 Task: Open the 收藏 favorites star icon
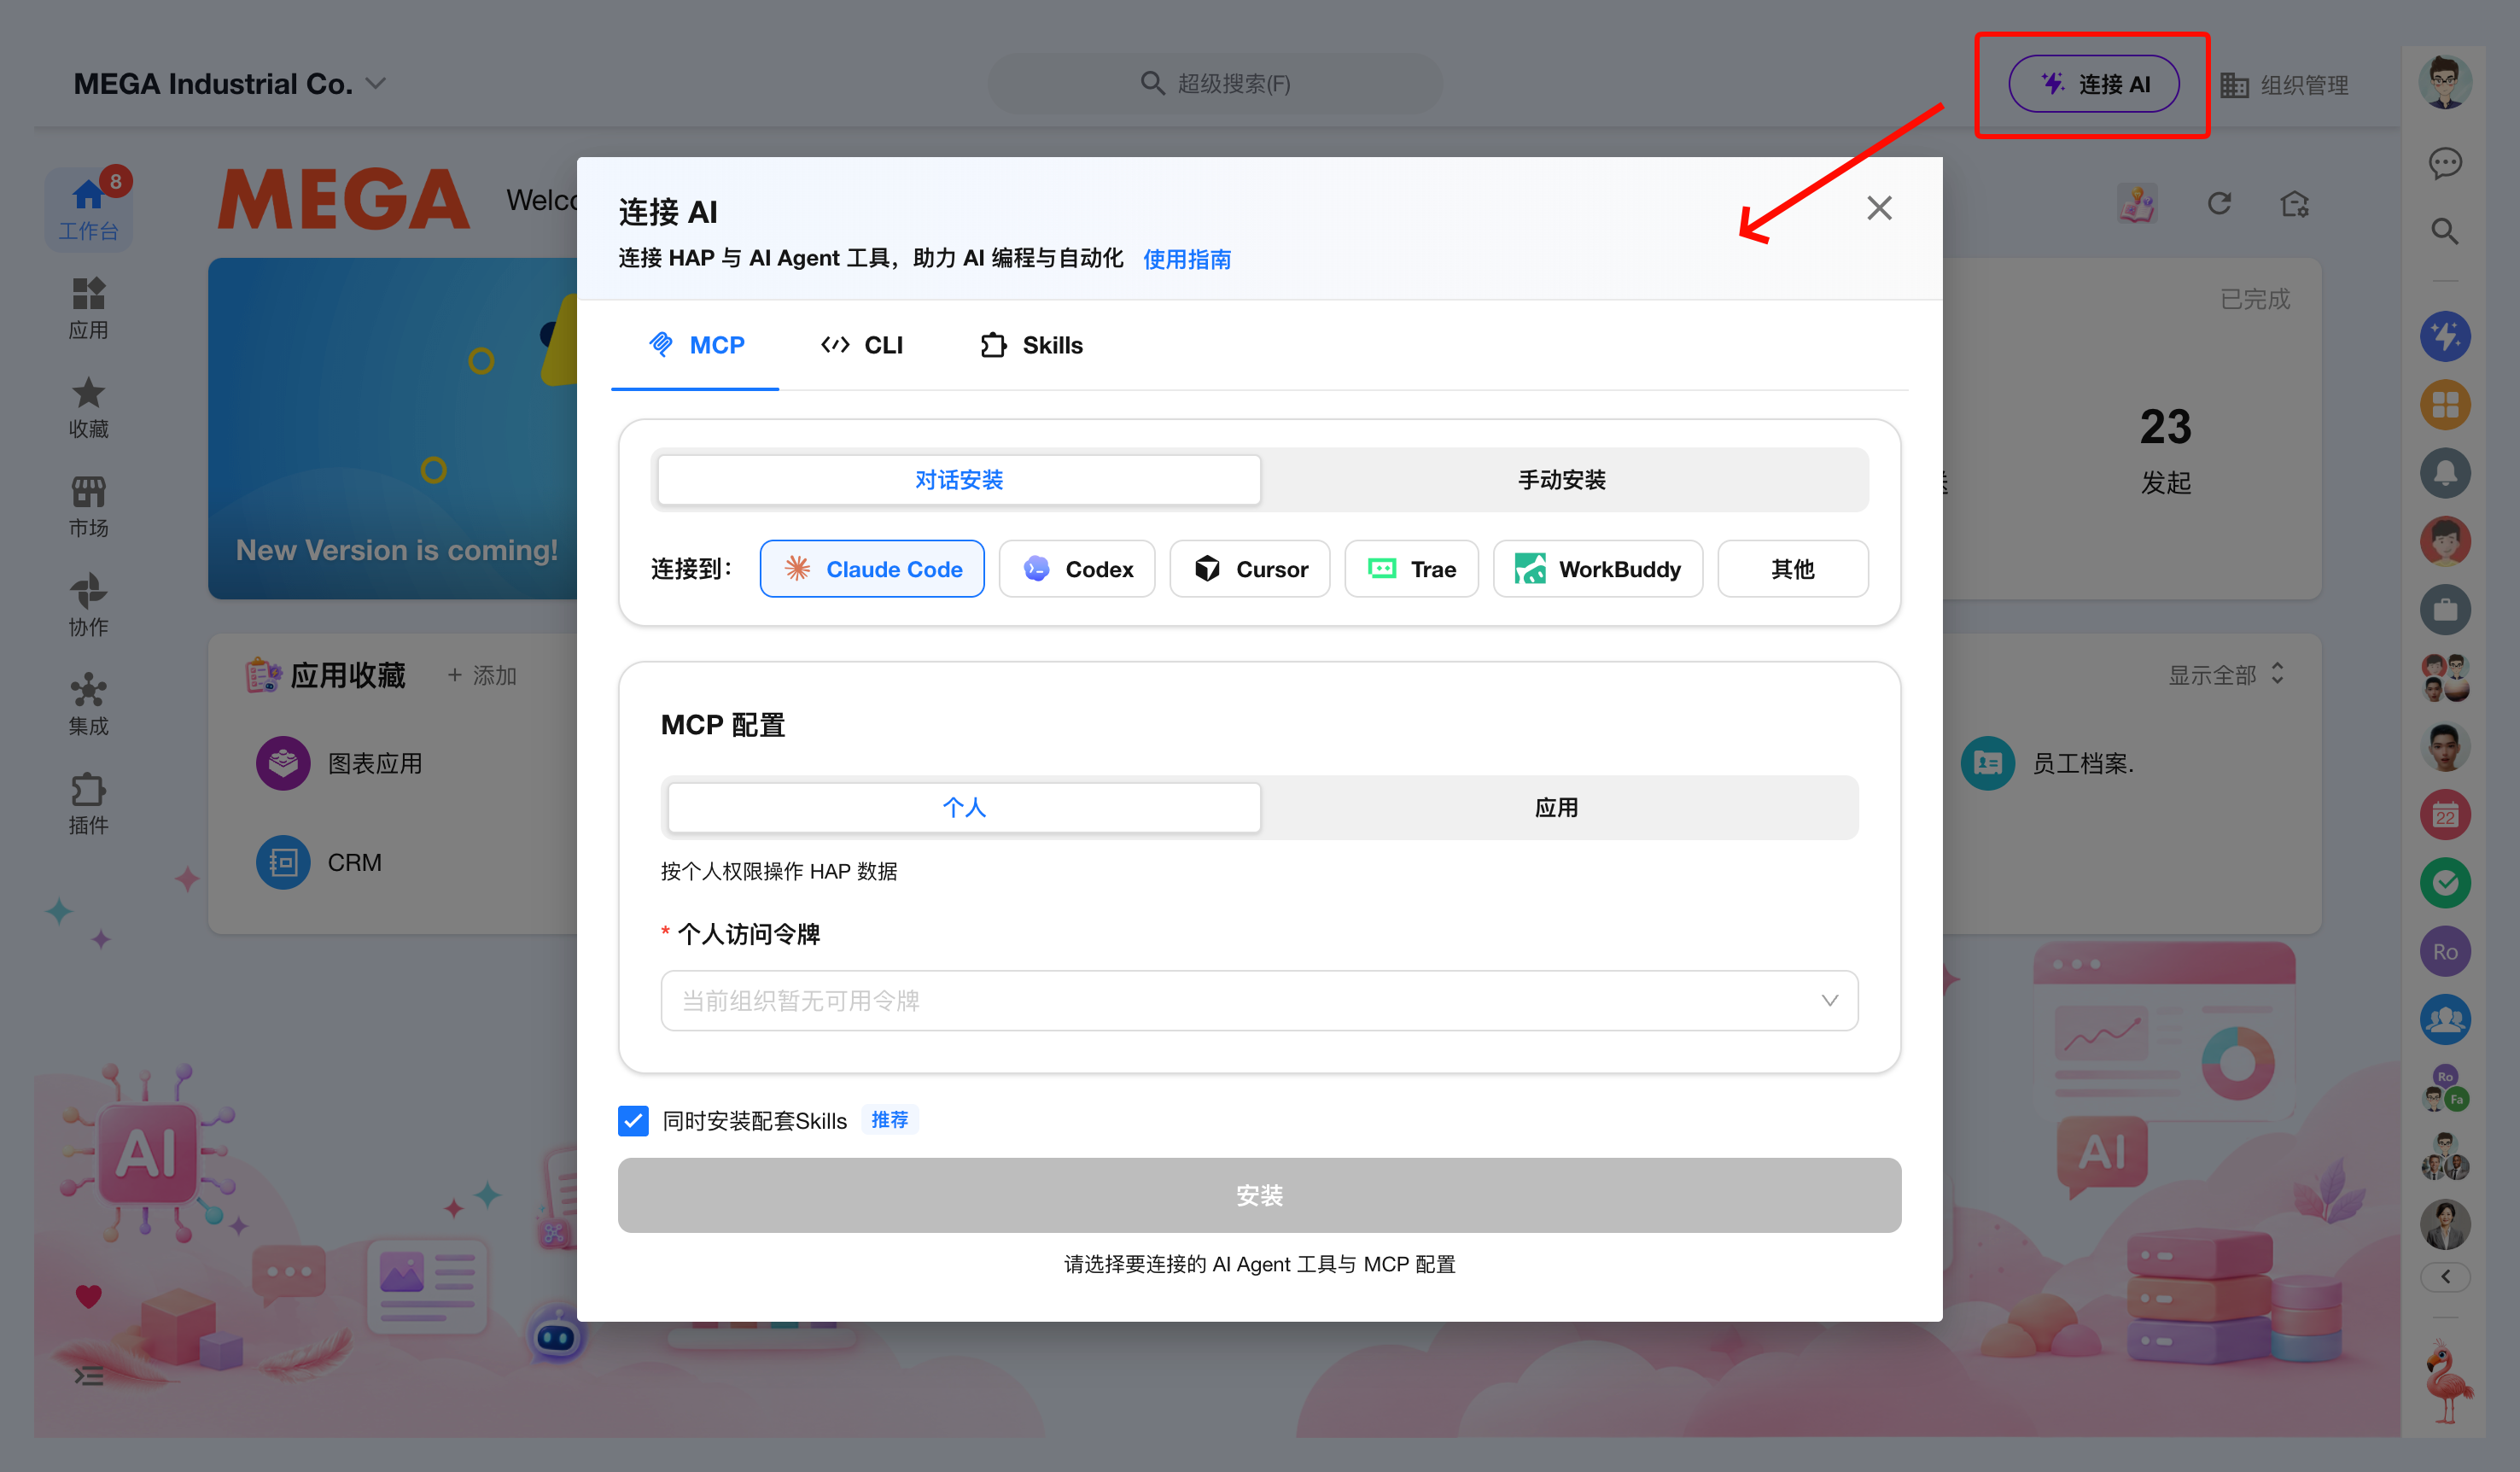(x=88, y=407)
